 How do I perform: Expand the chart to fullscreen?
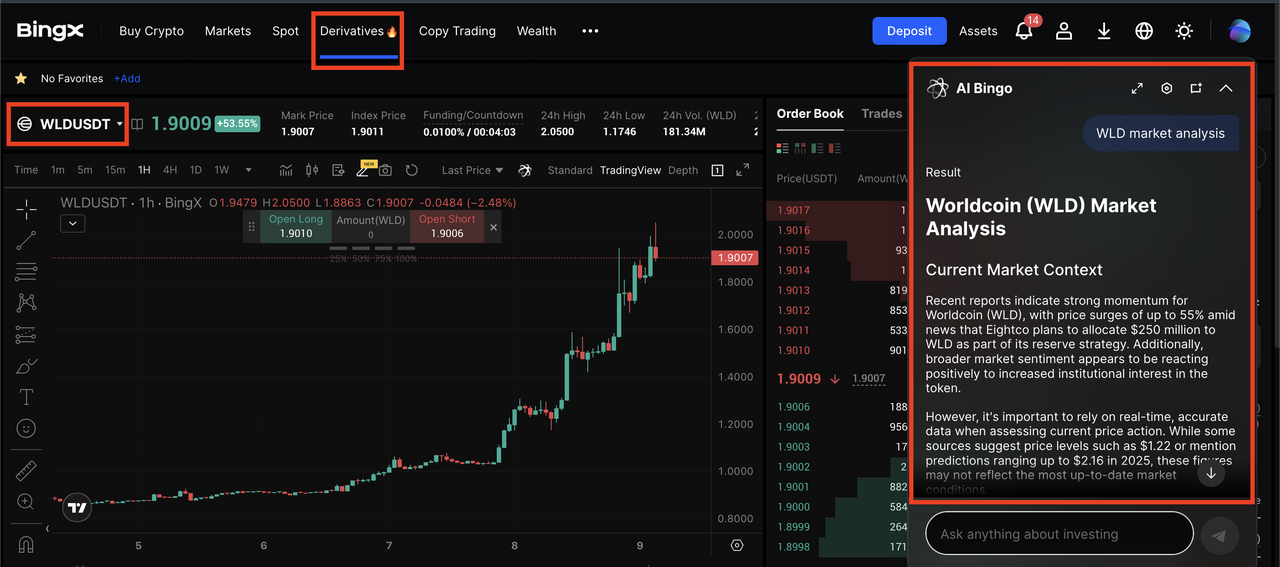742,170
